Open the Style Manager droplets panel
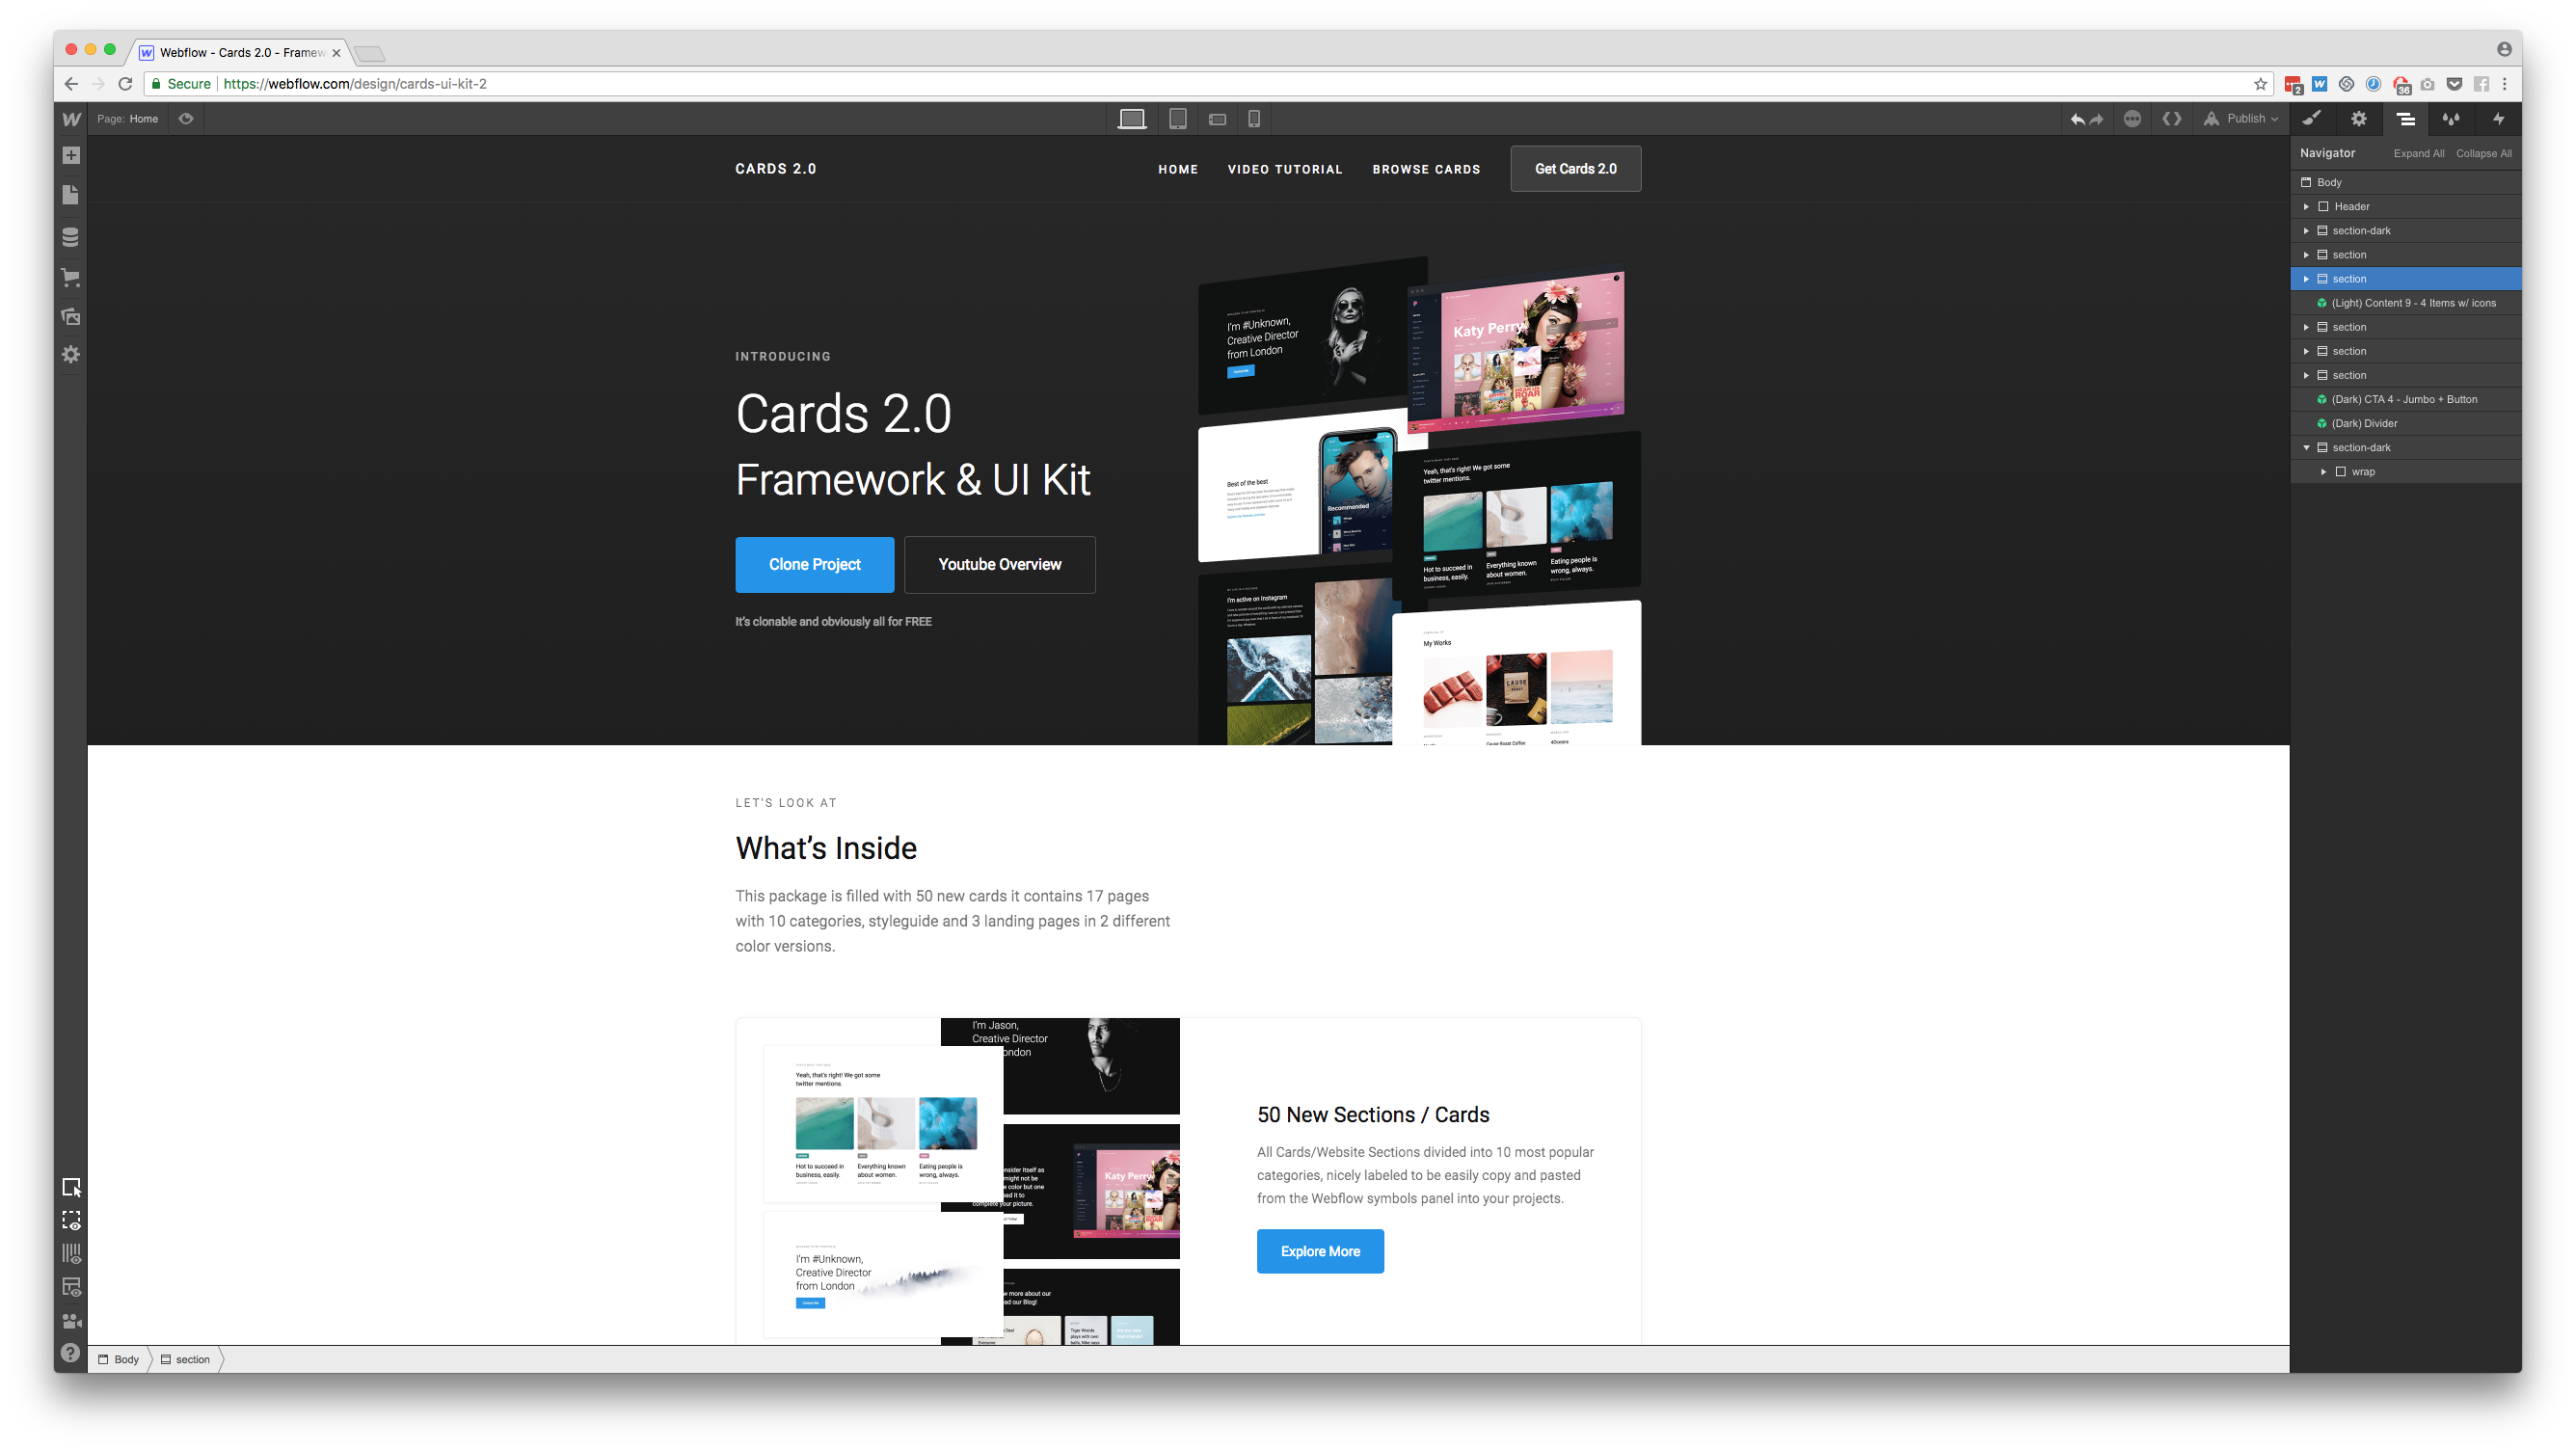 click(2451, 118)
